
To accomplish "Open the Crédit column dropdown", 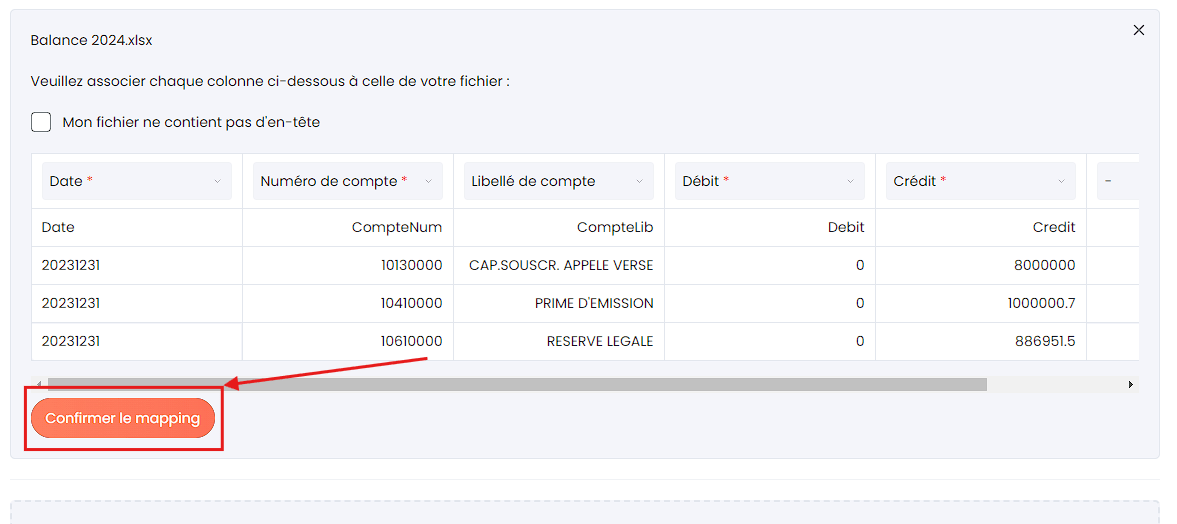I will coord(980,181).
